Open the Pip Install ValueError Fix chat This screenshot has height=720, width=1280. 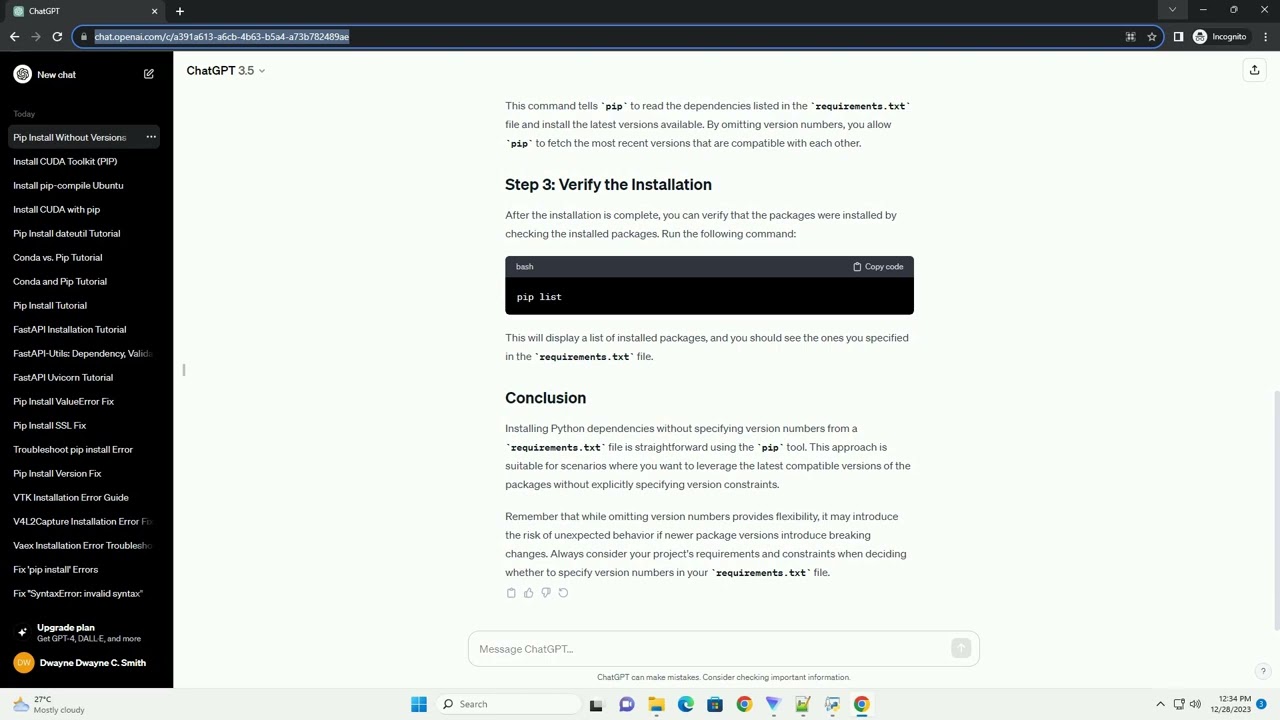click(x=63, y=401)
